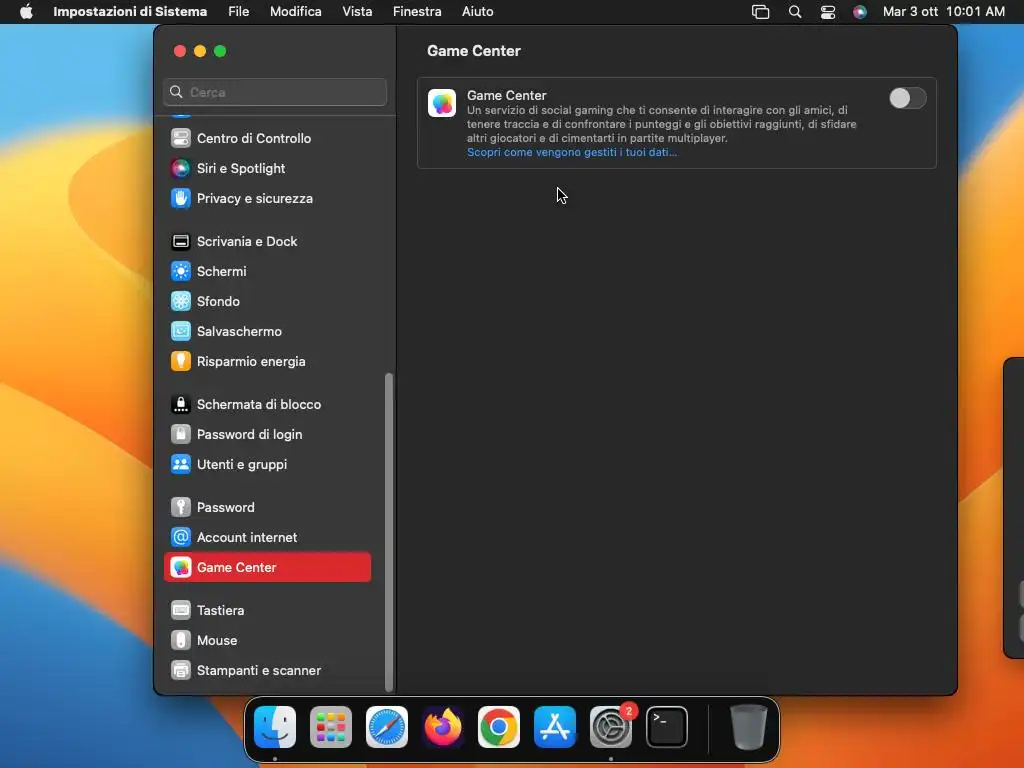1024x768 pixels.
Task: Click the Cerca search field
Action: (275, 92)
